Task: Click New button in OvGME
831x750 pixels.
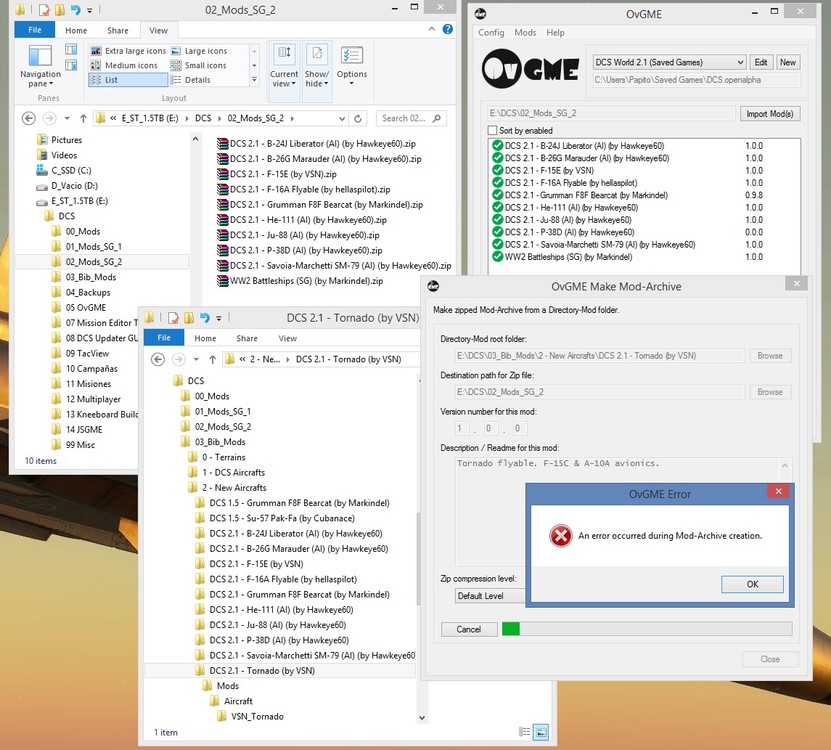Action: (788, 62)
